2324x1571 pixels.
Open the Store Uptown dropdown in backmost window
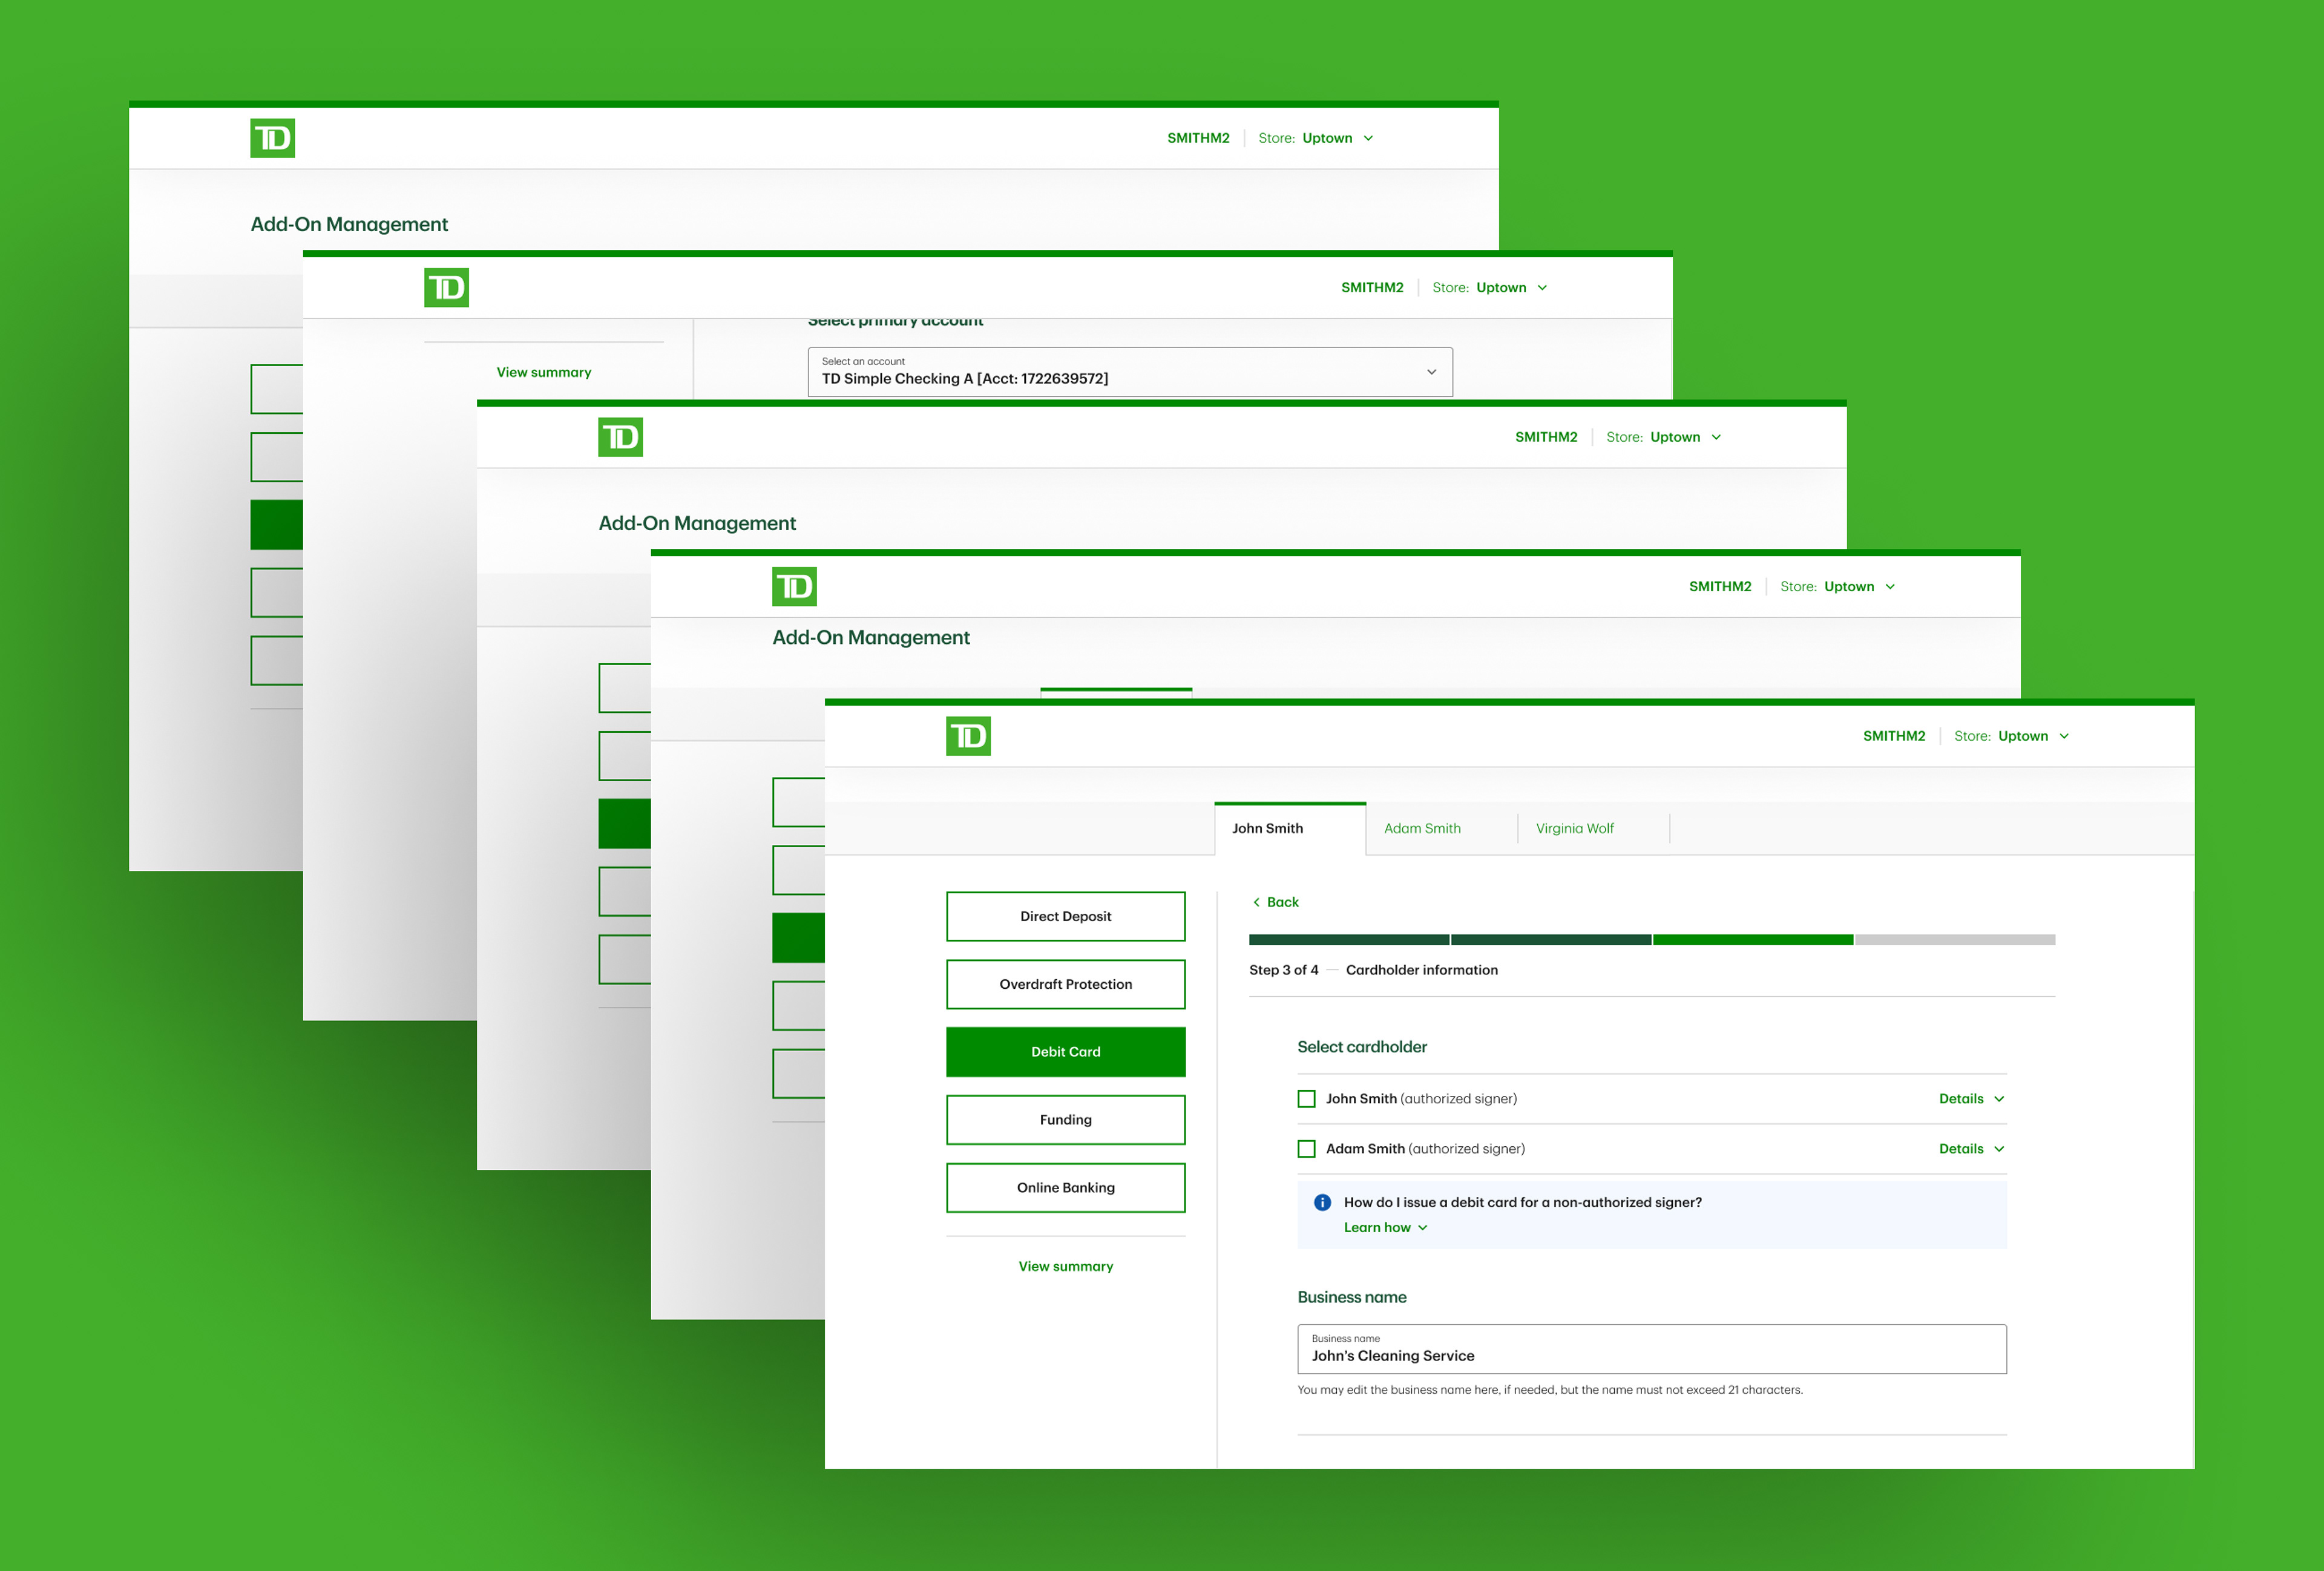pos(1315,138)
